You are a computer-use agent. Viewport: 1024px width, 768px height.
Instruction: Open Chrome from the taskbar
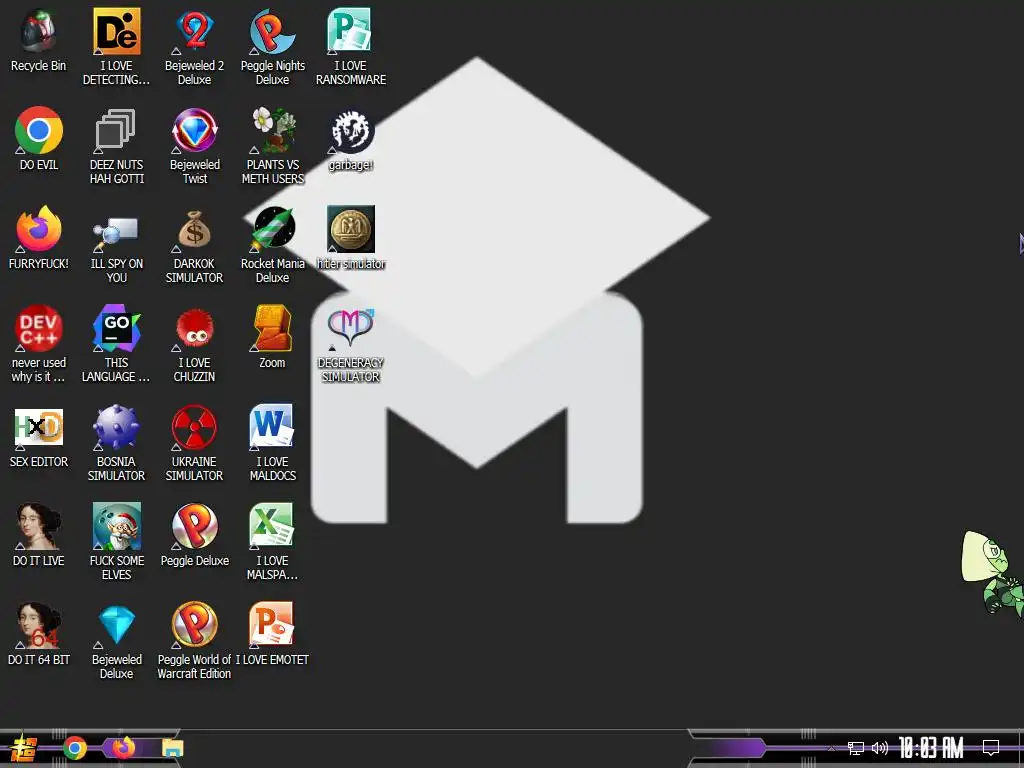(x=74, y=748)
